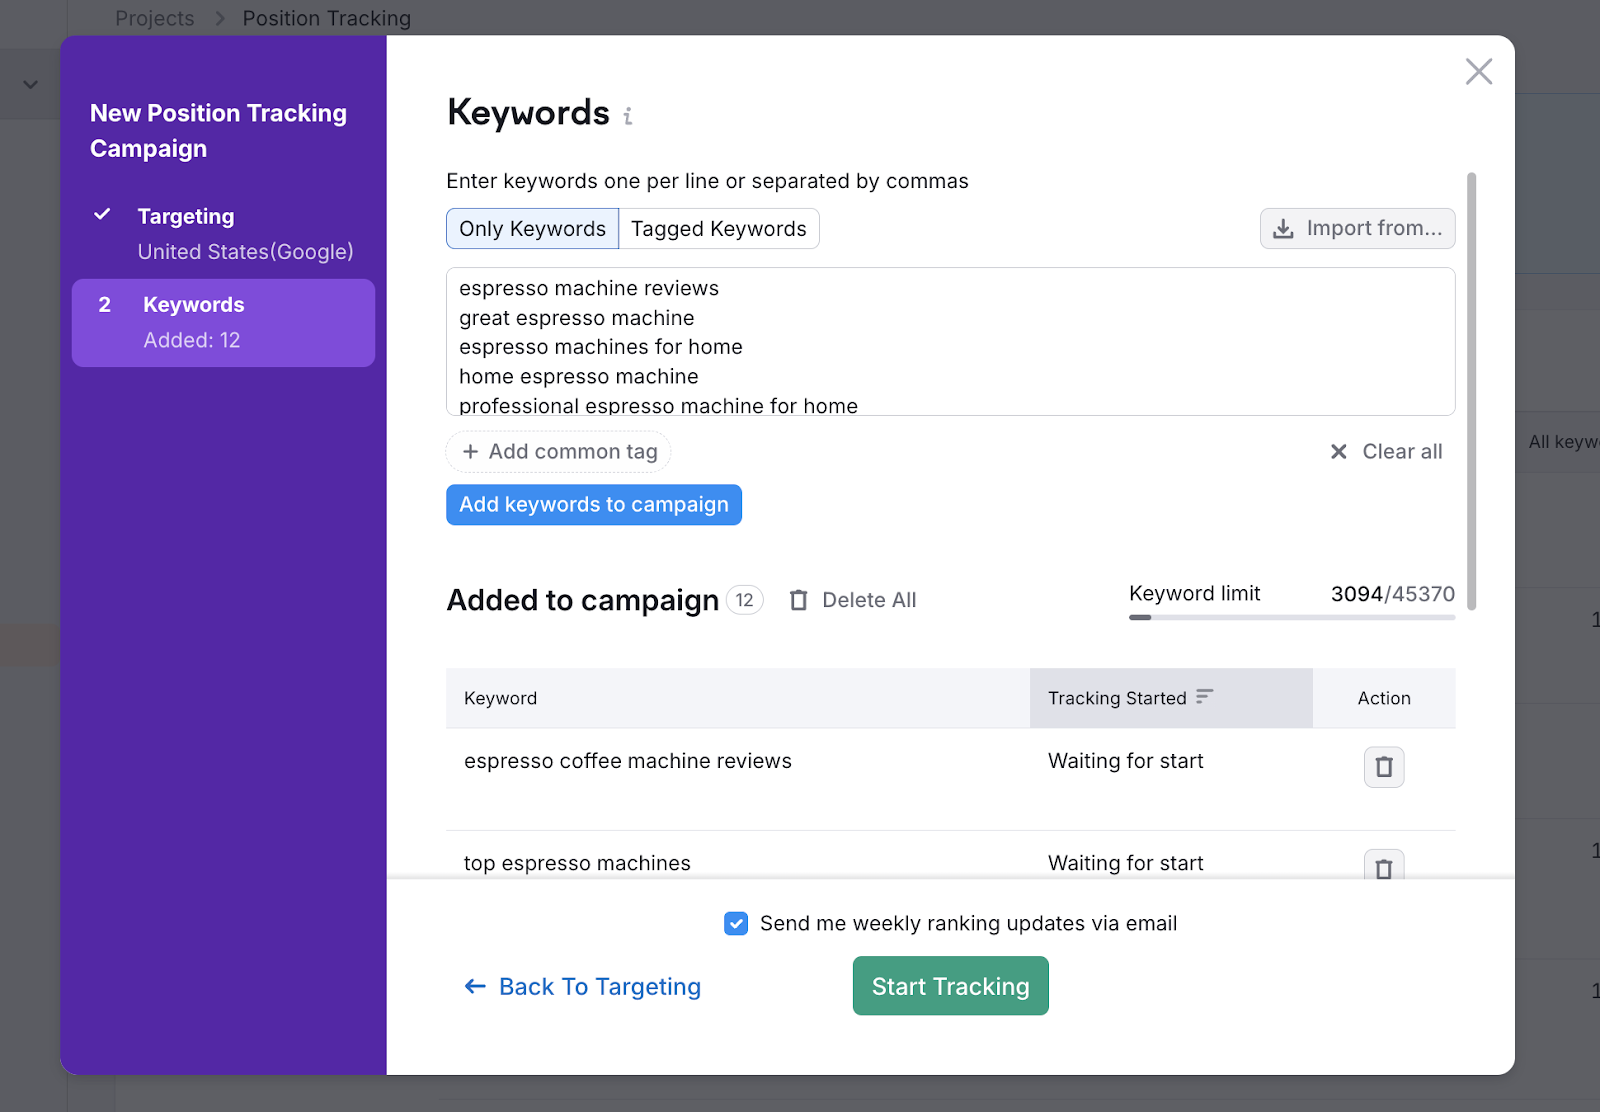Click the Keyword limit progress bar
Image resolution: width=1600 pixels, height=1112 pixels.
click(x=1291, y=617)
